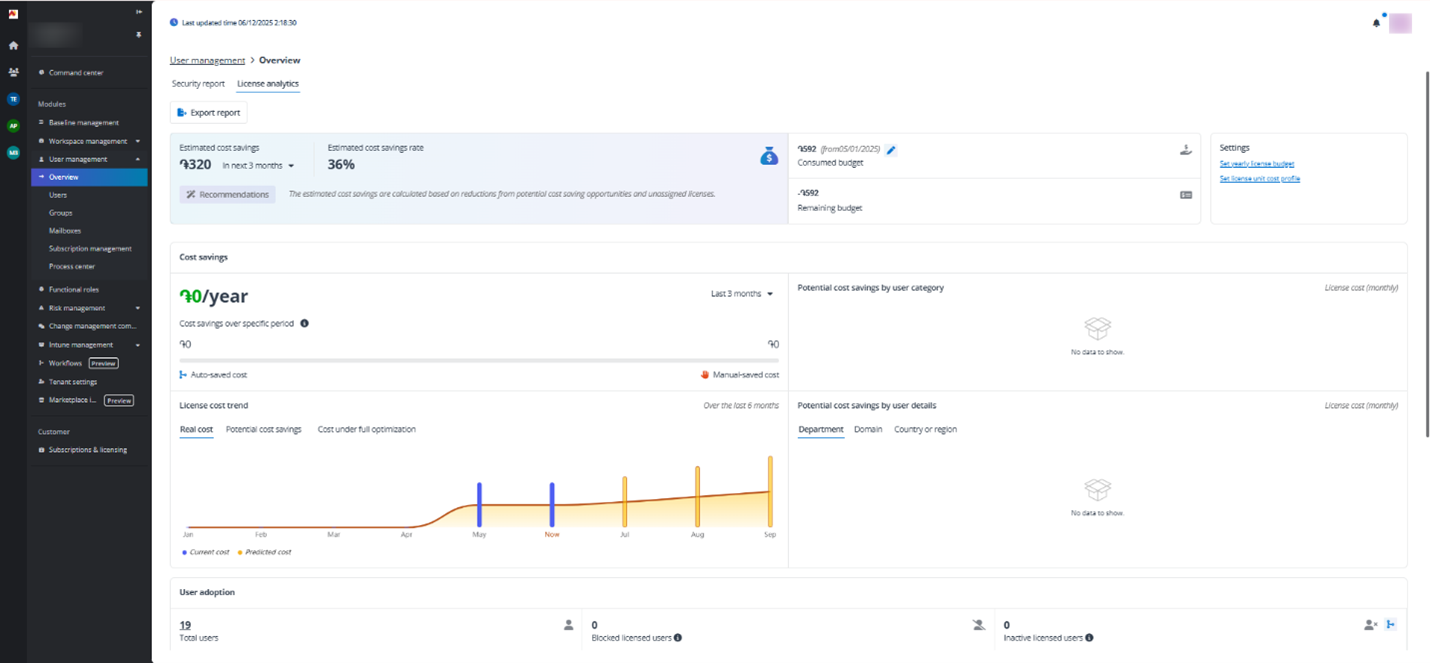Screen dimensions: 1430x663
Task: Open the home icon in the left rail
Action: coord(13,46)
